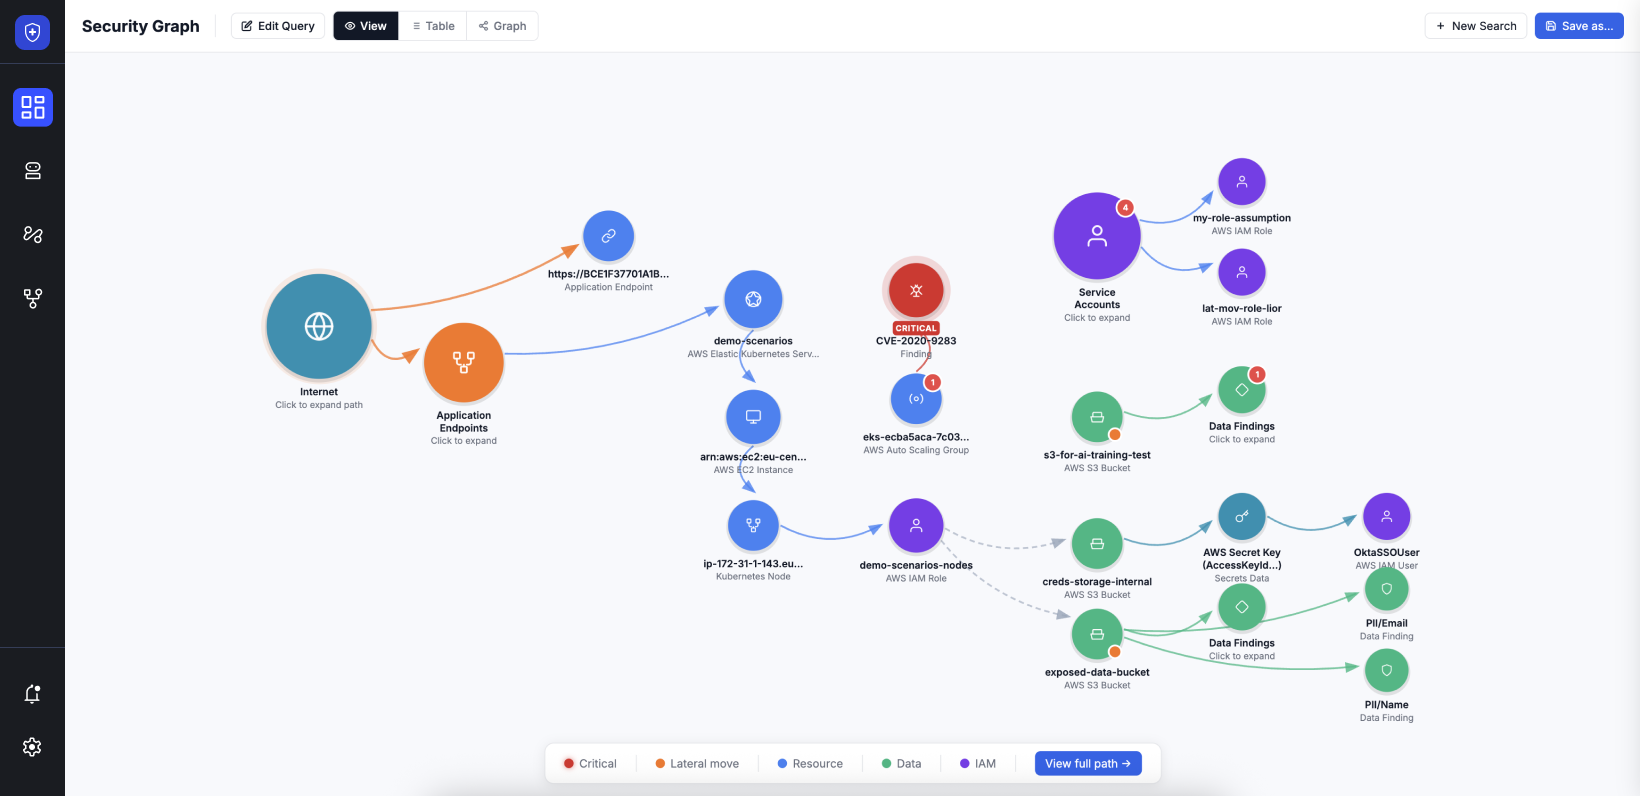Select the PII/Email data finding node
The width and height of the screenshot is (1640, 796).
click(x=1387, y=589)
